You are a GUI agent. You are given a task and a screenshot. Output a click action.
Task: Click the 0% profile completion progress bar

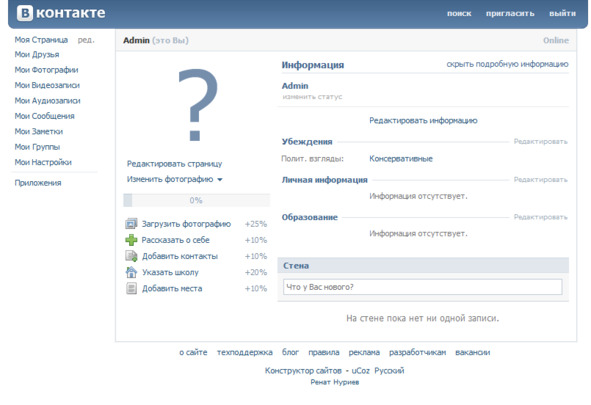coord(196,200)
